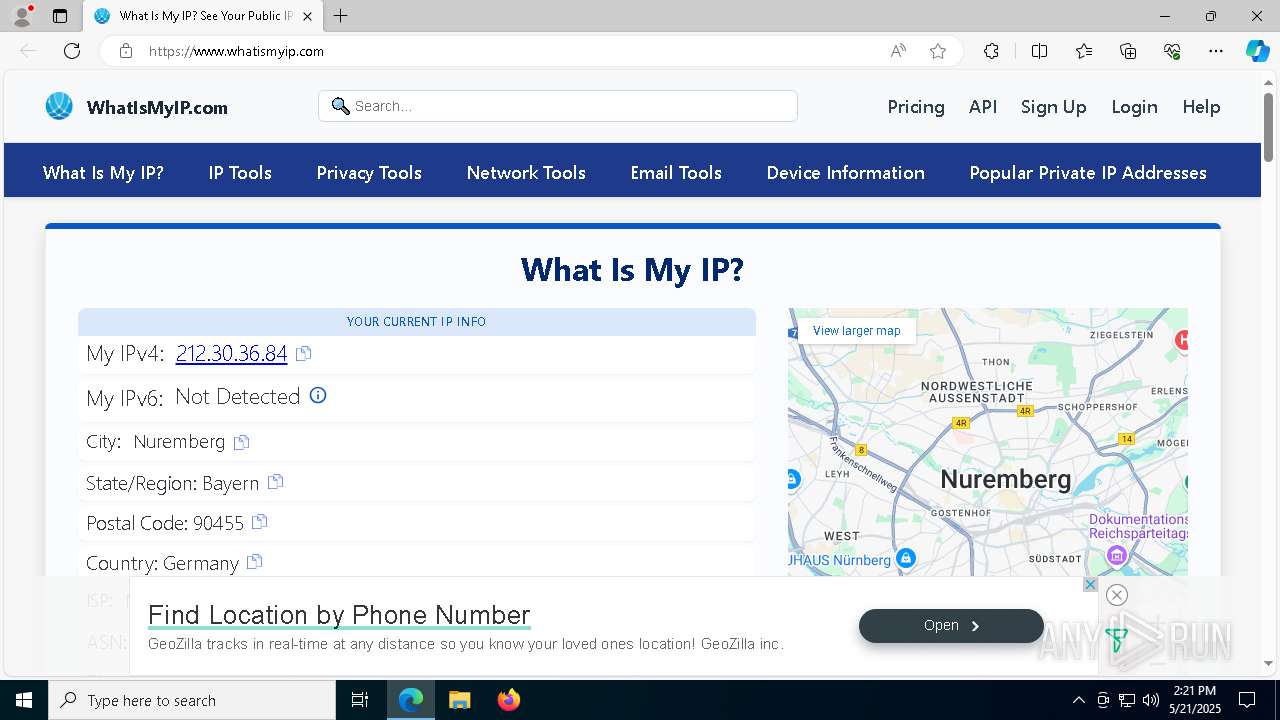Open Edge Settings and more menu
This screenshot has height=720, width=1280.
[x=1216, y=51]
